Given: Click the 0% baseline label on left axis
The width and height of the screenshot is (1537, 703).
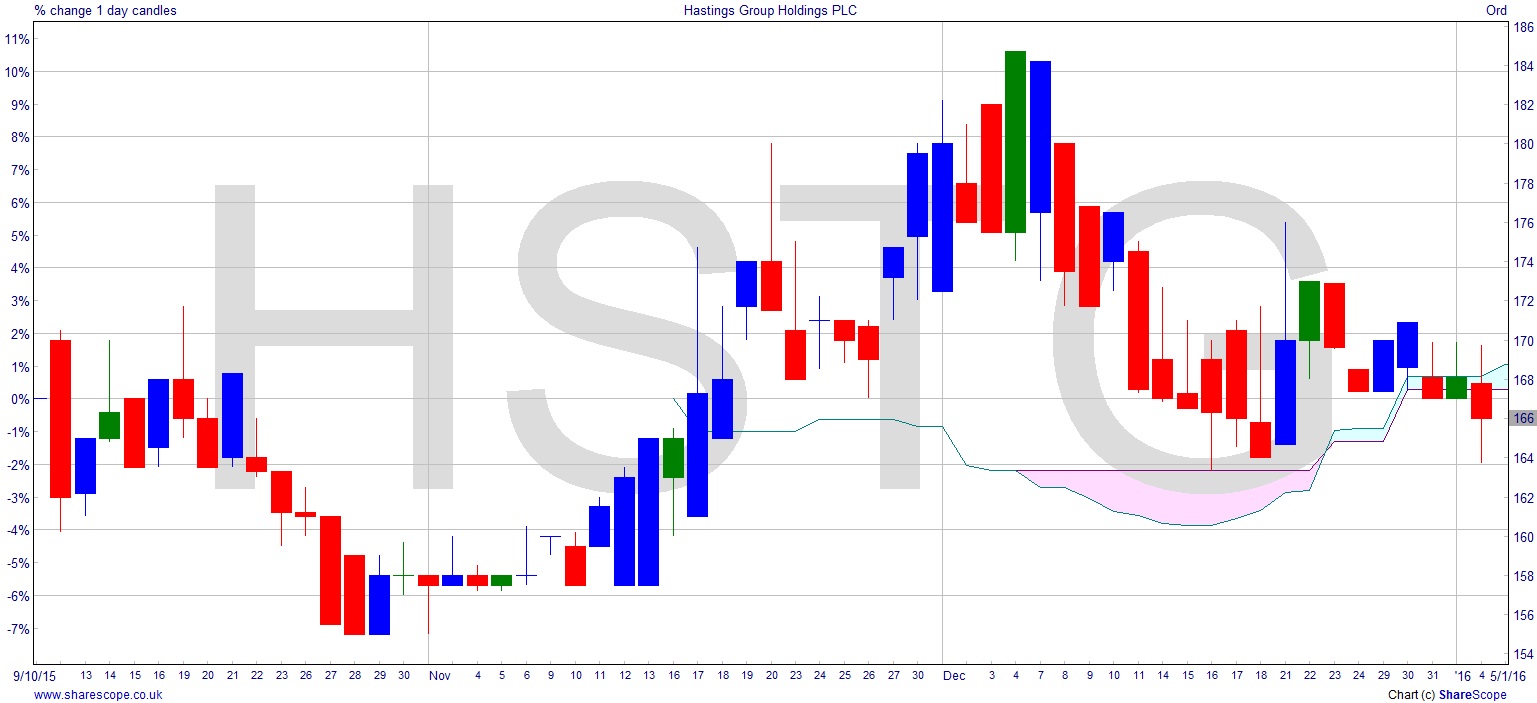Looking at the screenshot, I should click(20, 399).
